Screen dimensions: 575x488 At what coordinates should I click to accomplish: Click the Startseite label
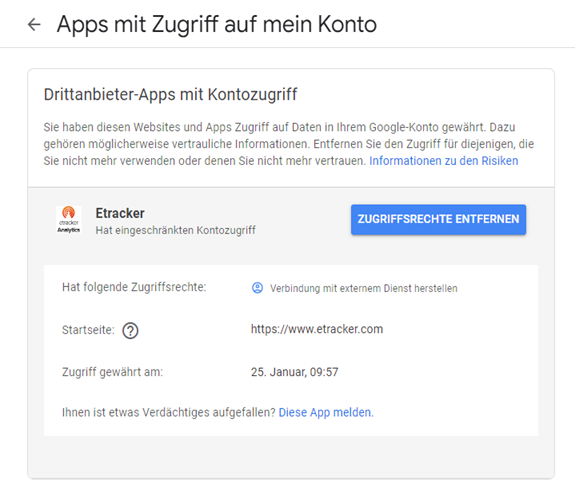(x=88, y=330)
